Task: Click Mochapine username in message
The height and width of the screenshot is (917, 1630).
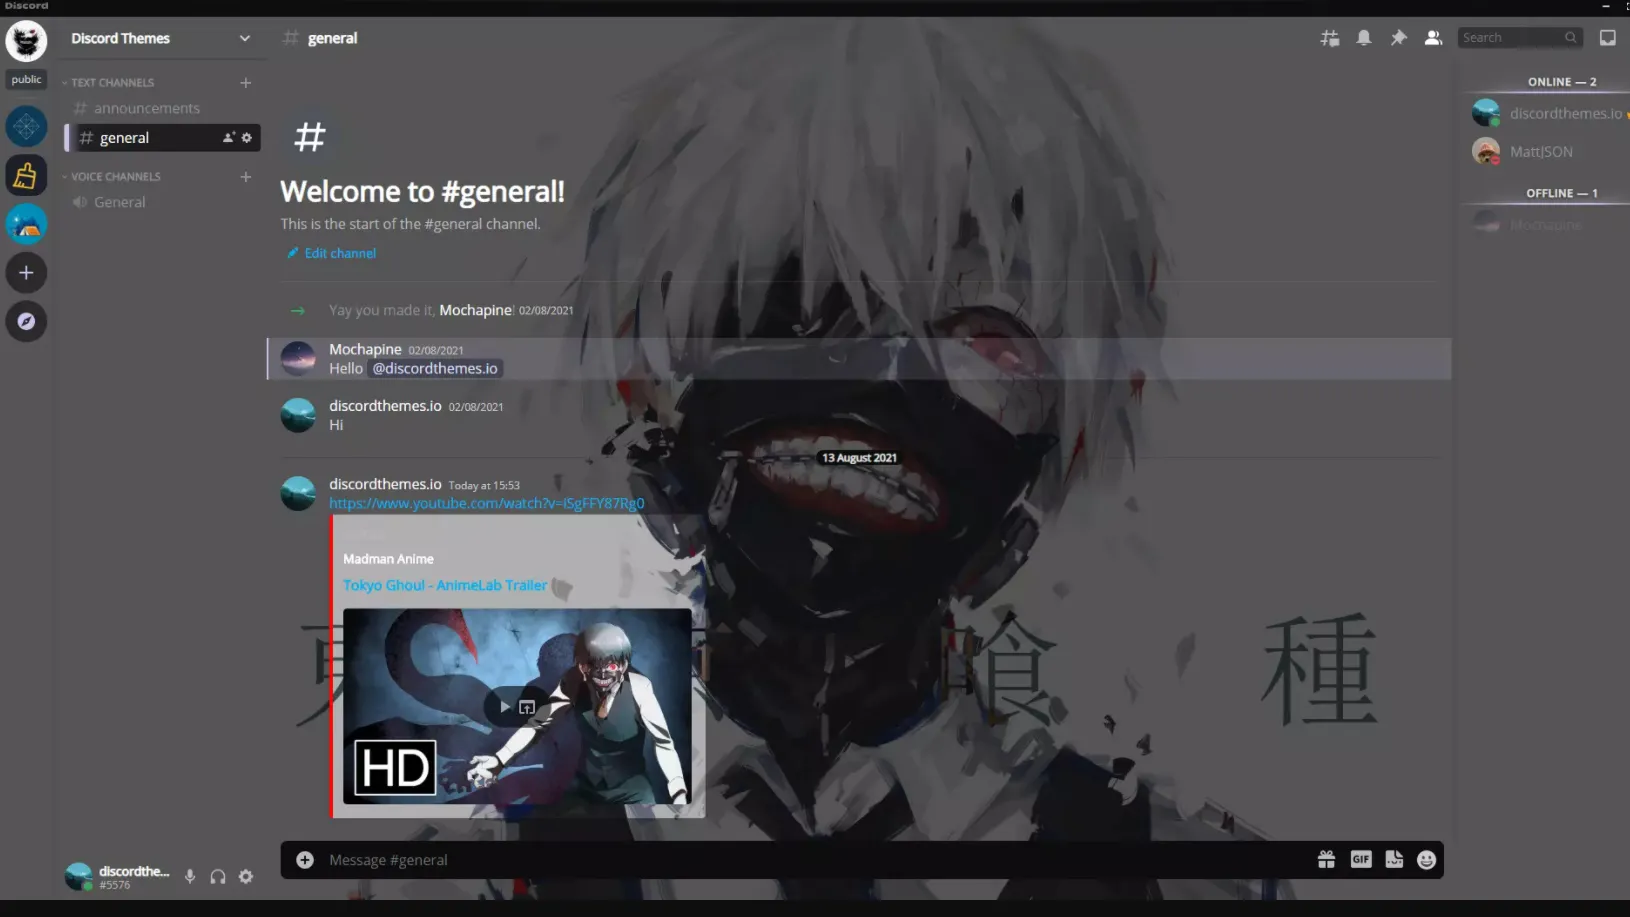Action: (365, 350)
